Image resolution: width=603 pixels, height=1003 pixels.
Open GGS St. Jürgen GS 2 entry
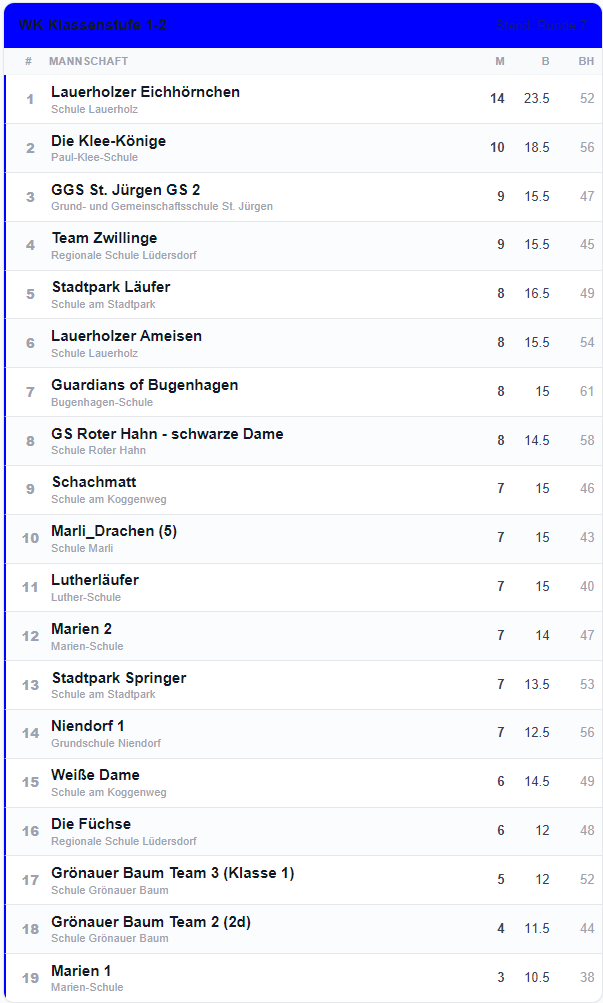click(125, 190)
